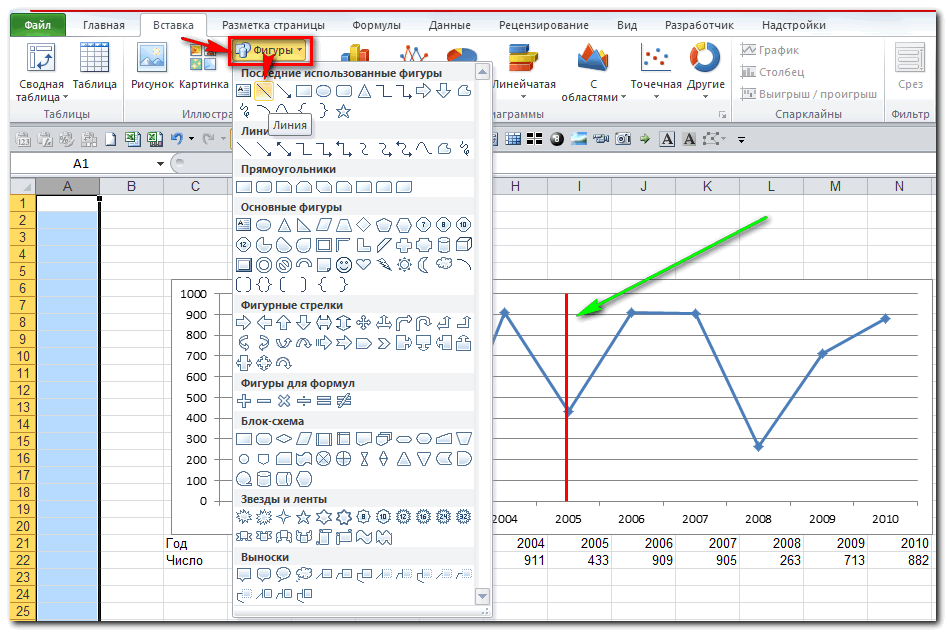Switch to the Формулы tab

click(x=376, y=25)
